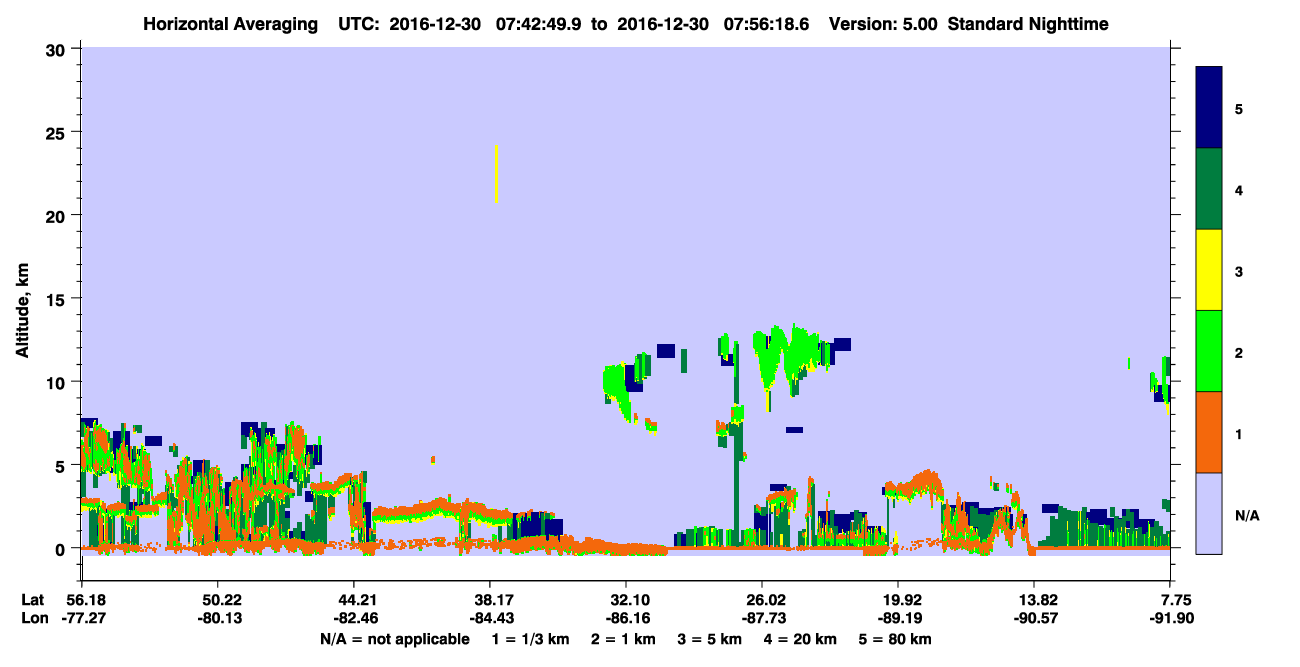The image size is (1300, 667).
Task: Click longitude value -84.43
Action: tap(490, 618)
